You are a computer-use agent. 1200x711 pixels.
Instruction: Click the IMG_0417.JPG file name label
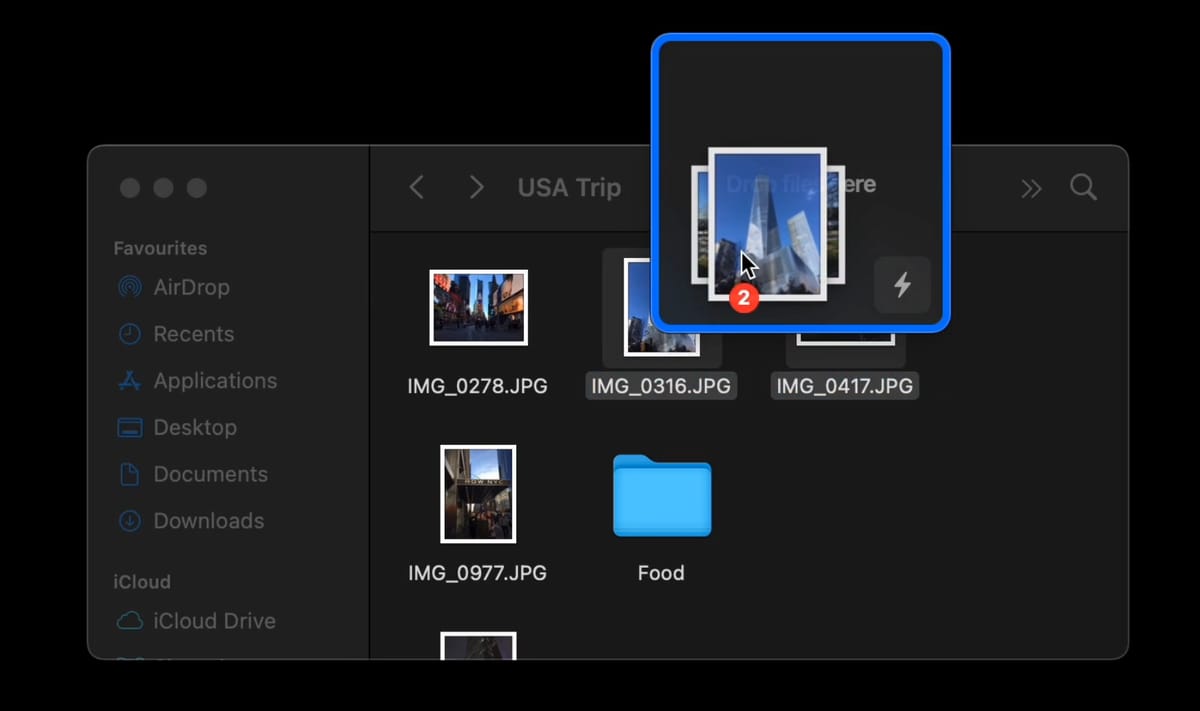tap(845, 386)
